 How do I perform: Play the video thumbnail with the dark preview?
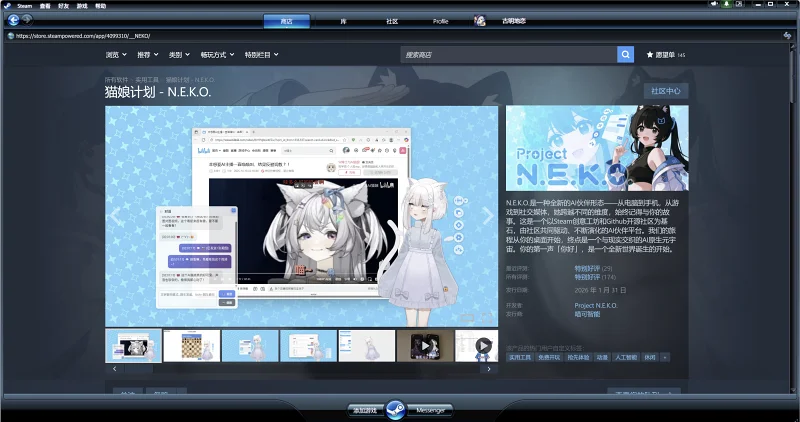[425, 346]
